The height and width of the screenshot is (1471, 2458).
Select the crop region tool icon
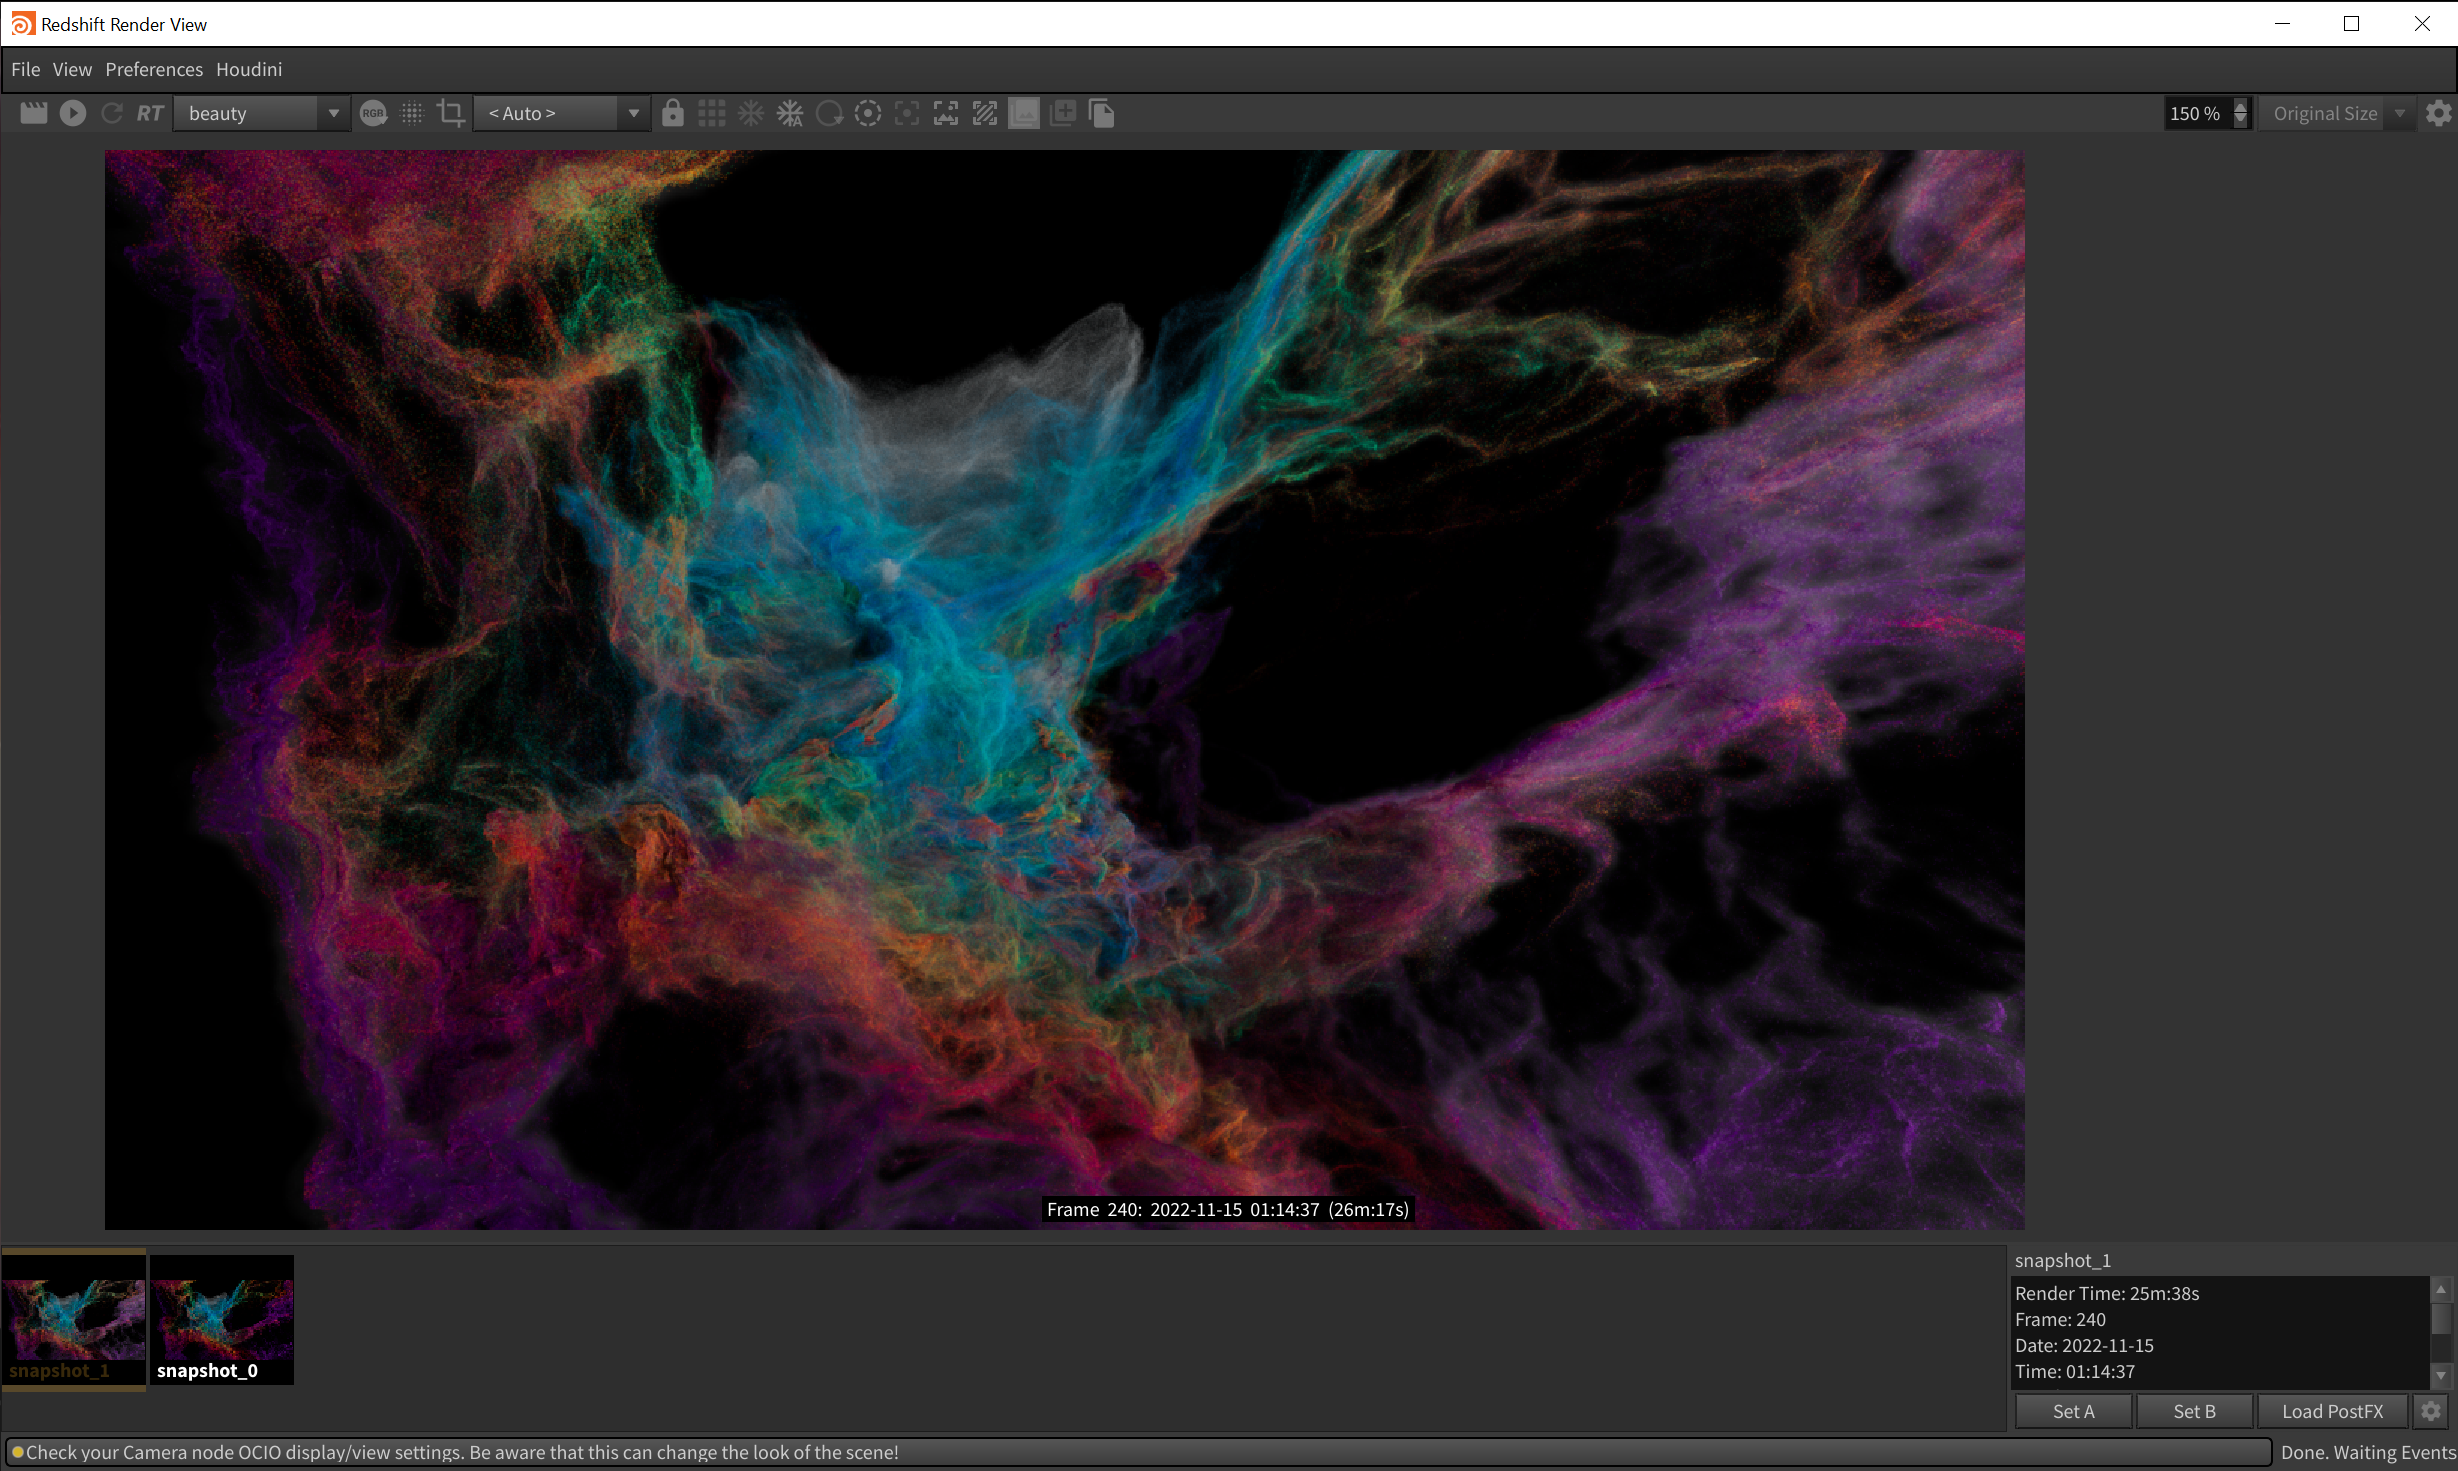point(451,113)
